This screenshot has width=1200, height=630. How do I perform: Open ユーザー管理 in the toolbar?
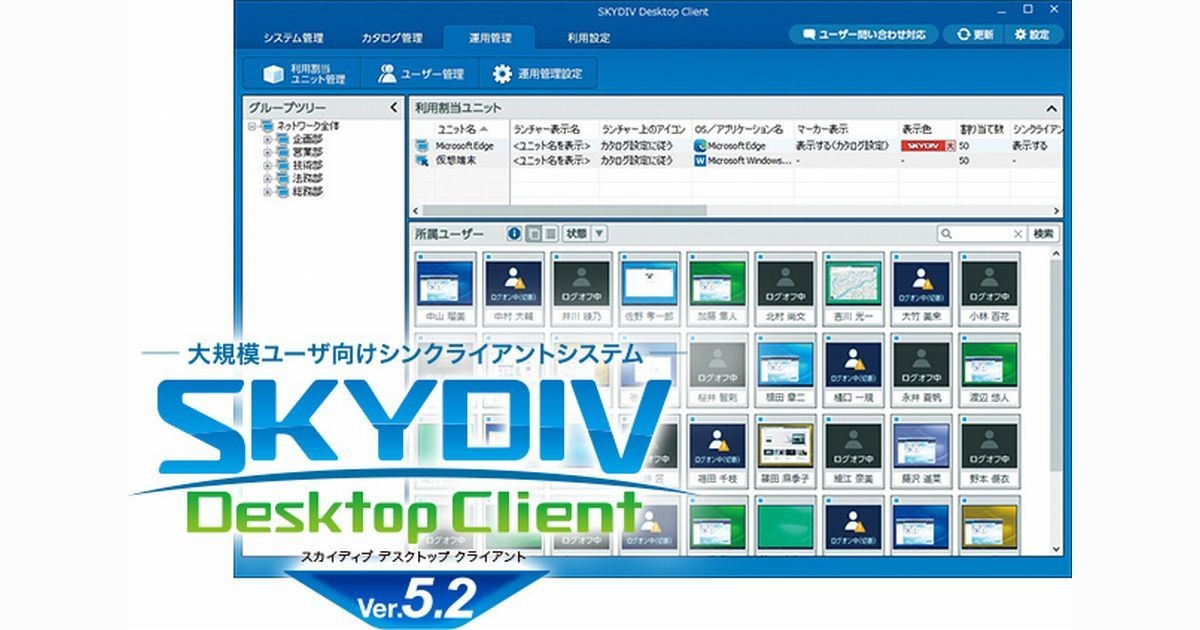(x=421, y=73)
